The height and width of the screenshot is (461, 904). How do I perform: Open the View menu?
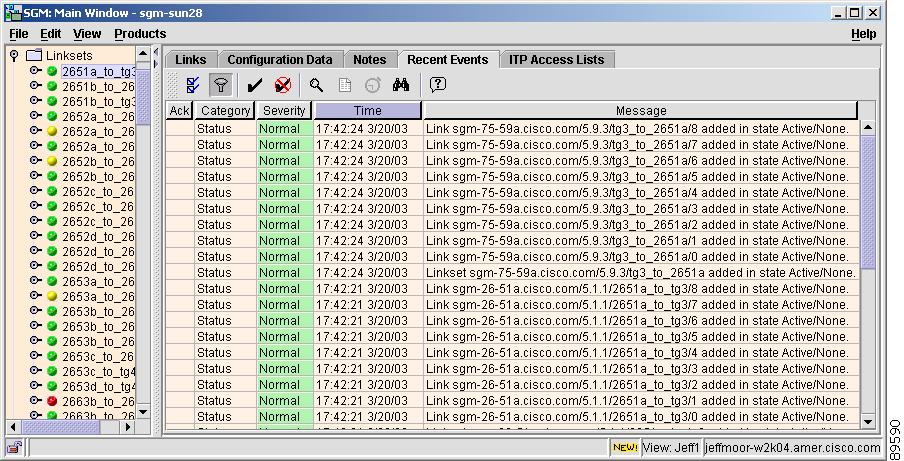pyautogui.click(x=87, y=34)
